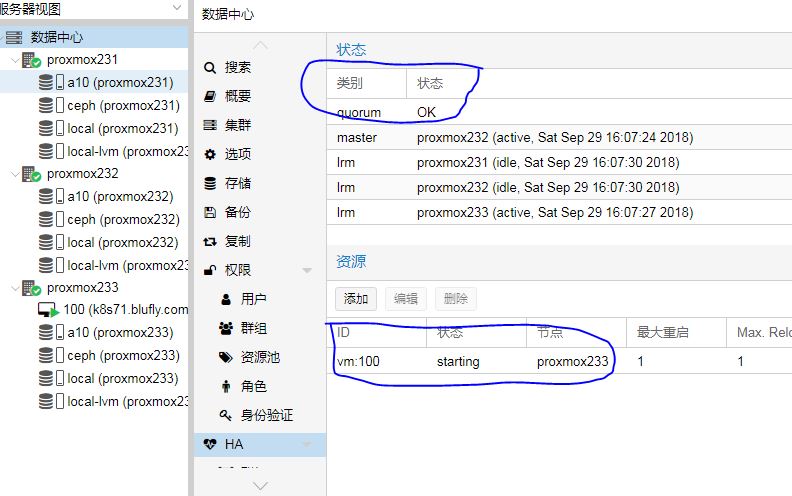The width and height of the screenshot is (792, 496).
Task: Click the server icon for 集群
Action: (x=210, y=125)
